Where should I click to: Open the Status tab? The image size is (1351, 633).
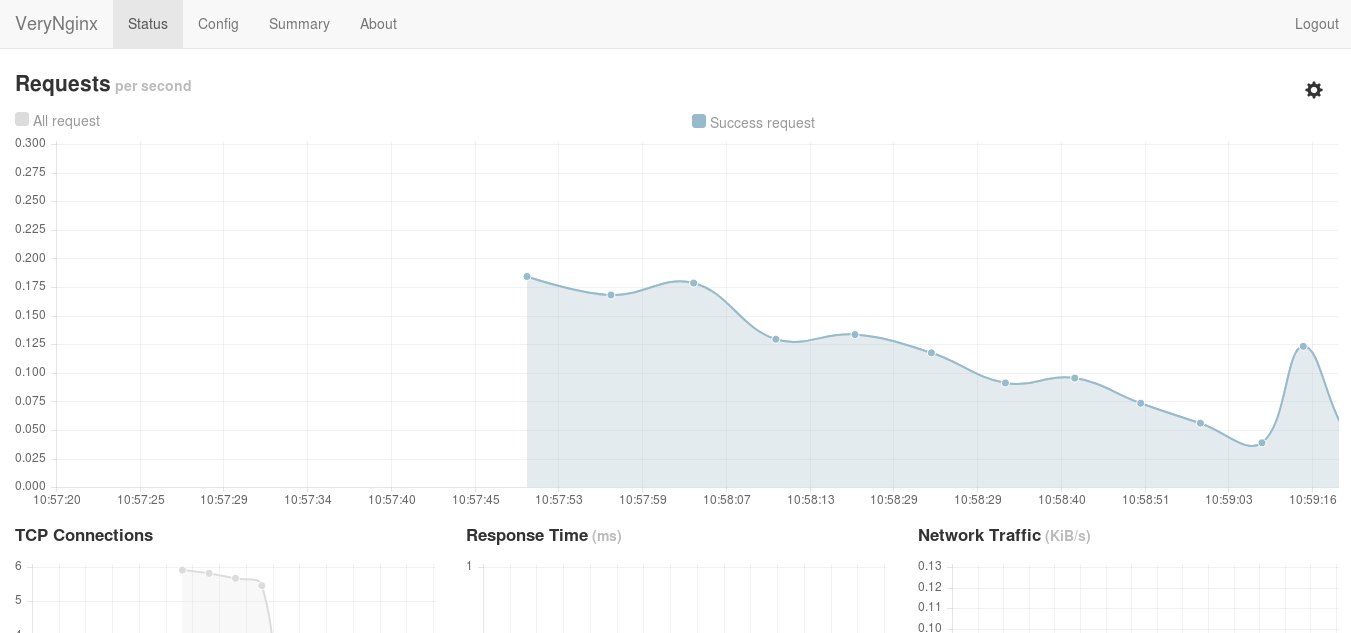(148, 24)
